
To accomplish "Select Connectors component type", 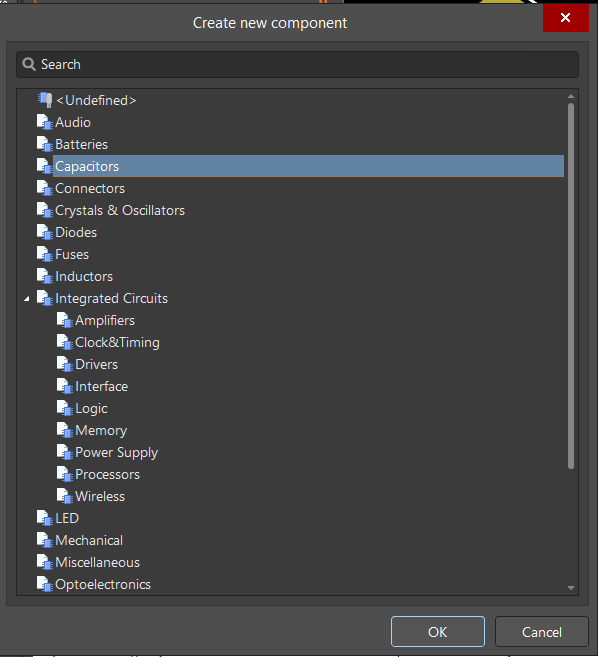I will (x=90, y=189).
